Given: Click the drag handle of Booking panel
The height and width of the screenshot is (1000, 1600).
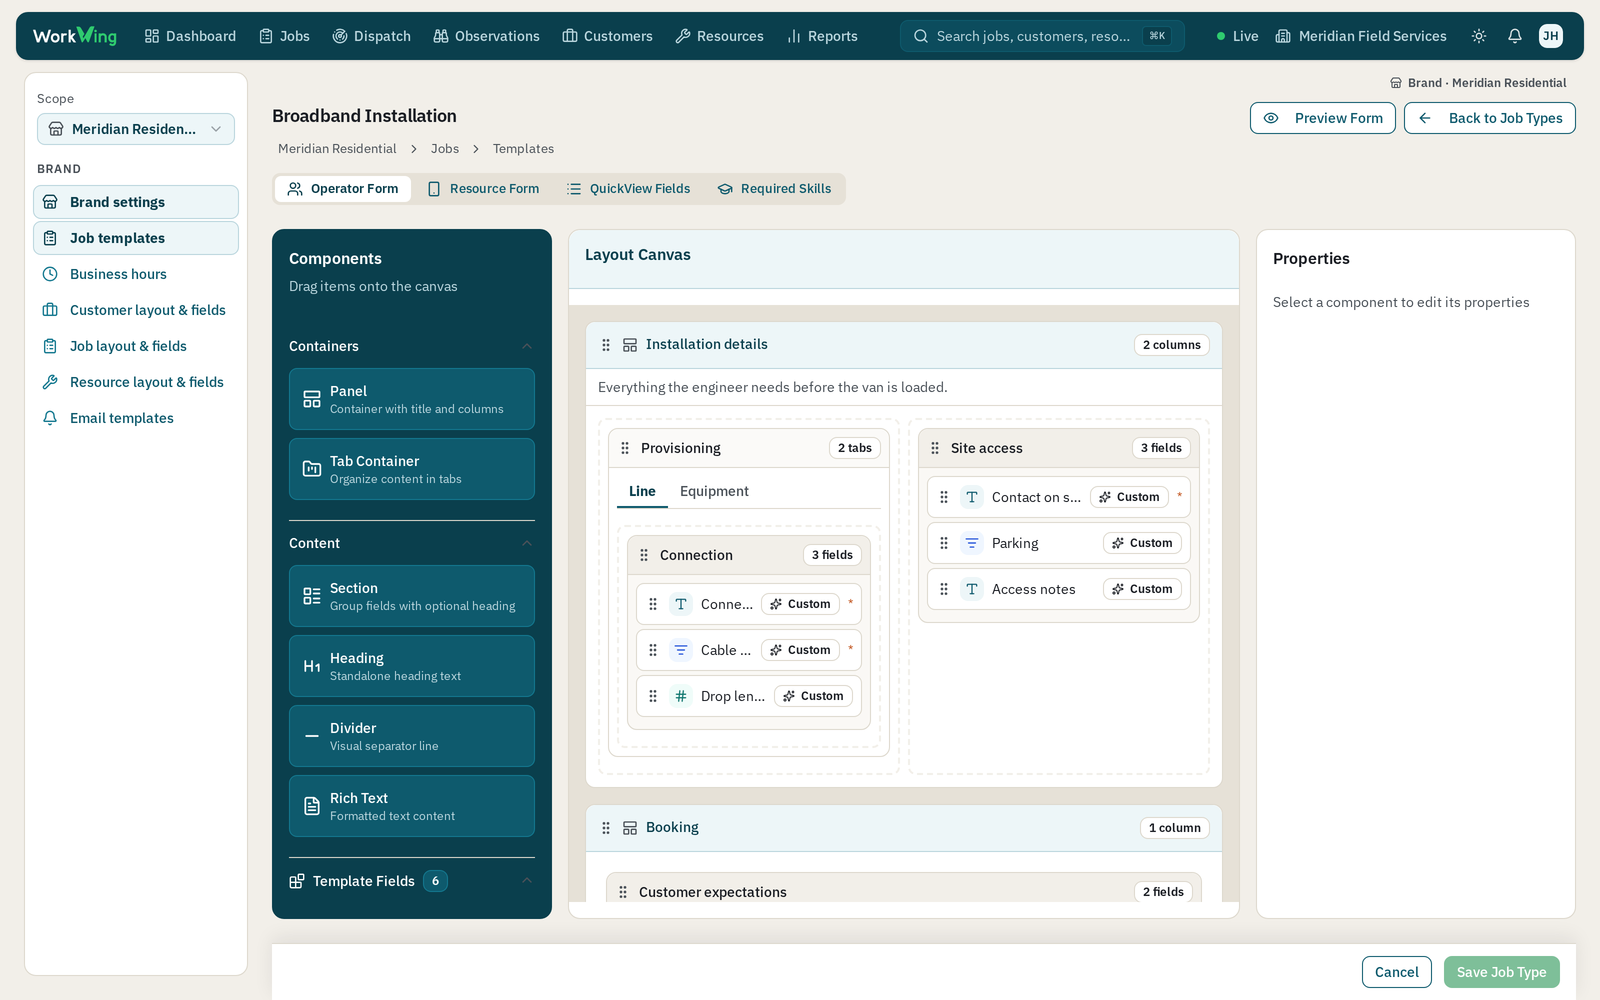Looking at the screenshot, I should click(606, 828).
